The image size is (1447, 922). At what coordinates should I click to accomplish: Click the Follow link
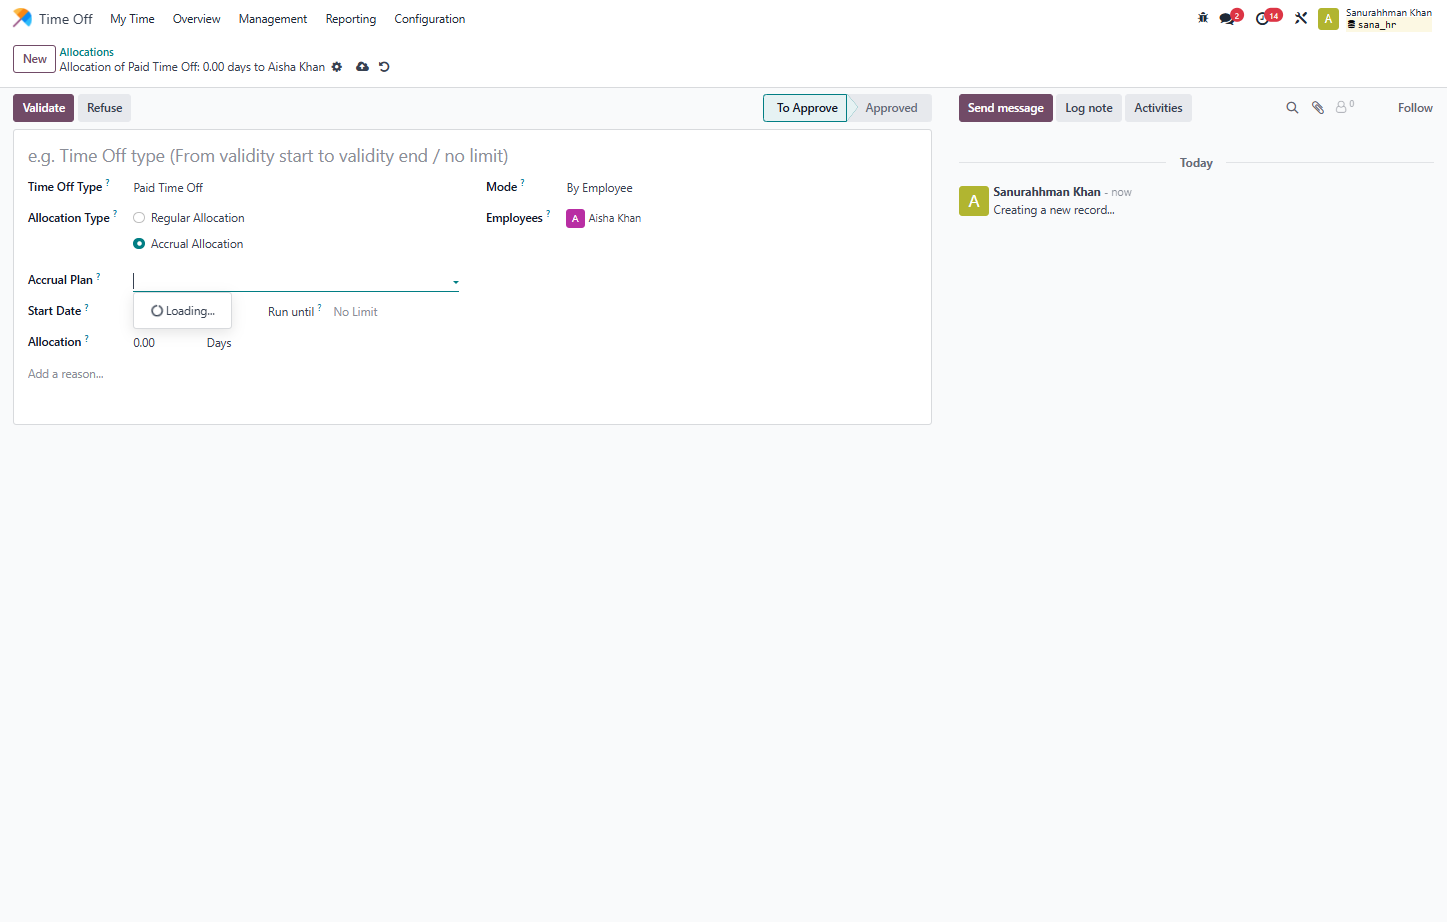tap(1415, 108)
